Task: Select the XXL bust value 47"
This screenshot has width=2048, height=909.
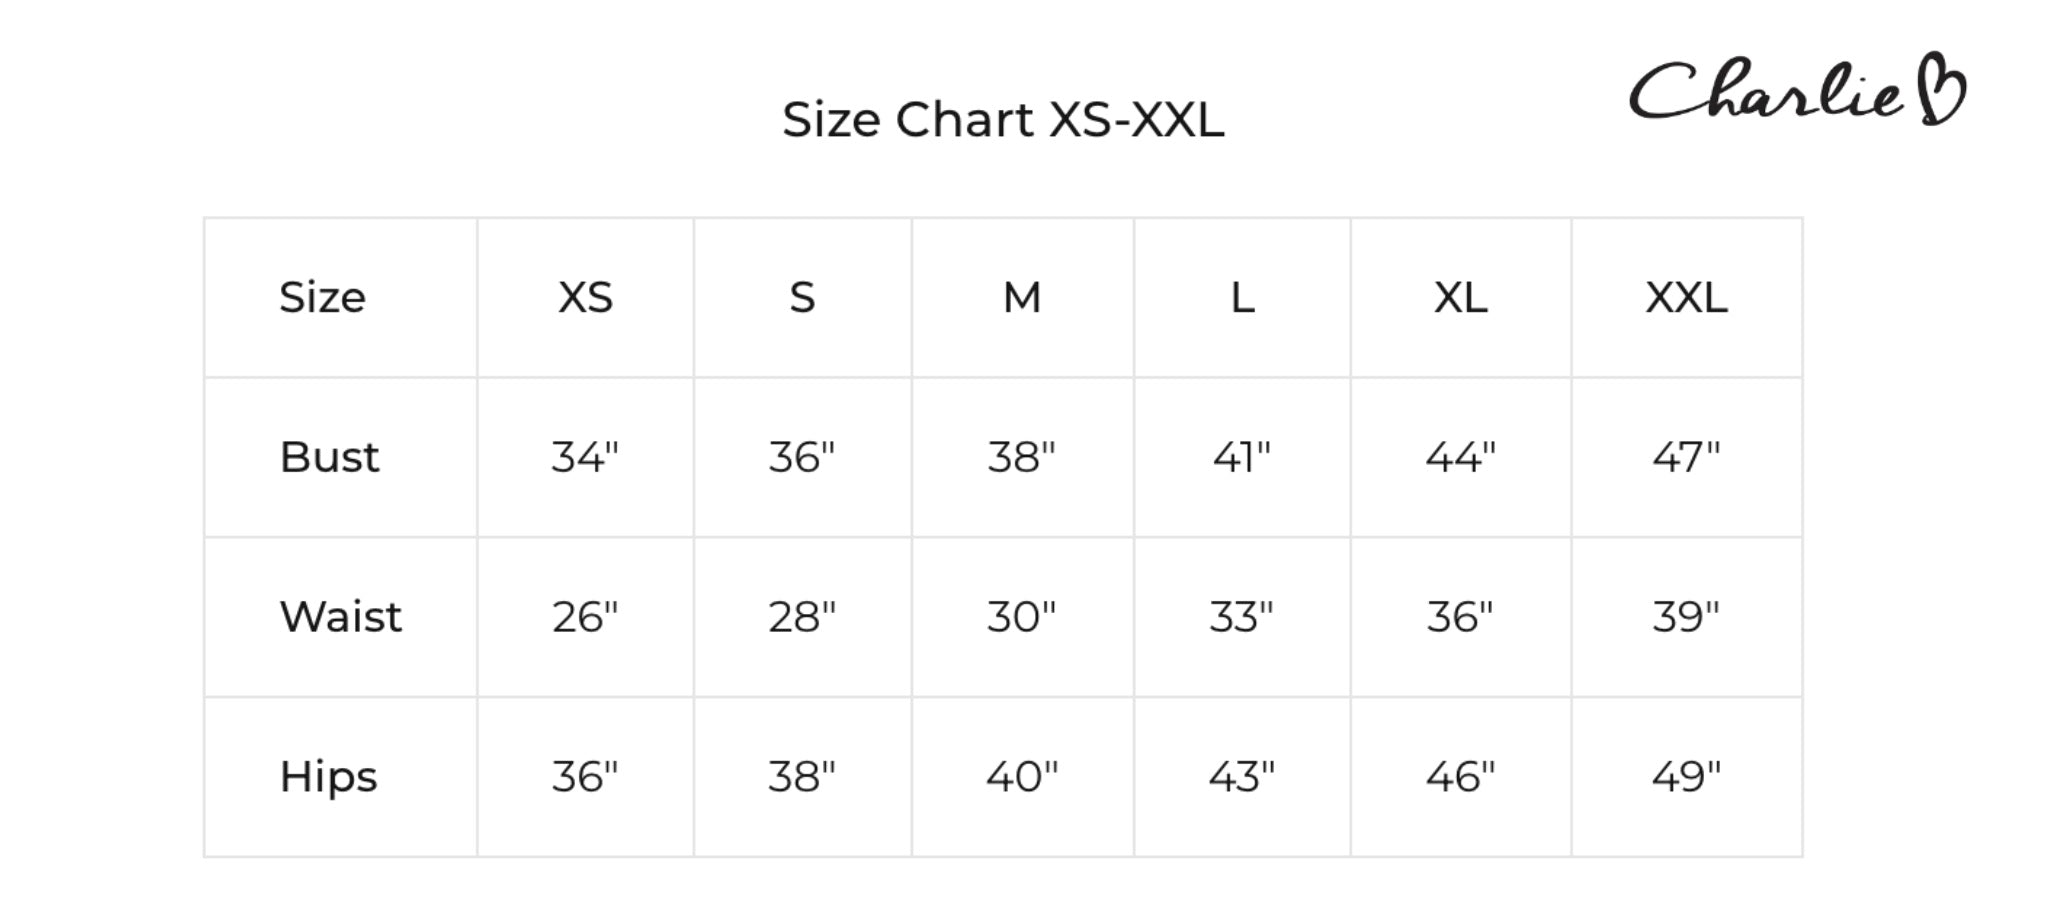Action: click(x=1686, y=457)
